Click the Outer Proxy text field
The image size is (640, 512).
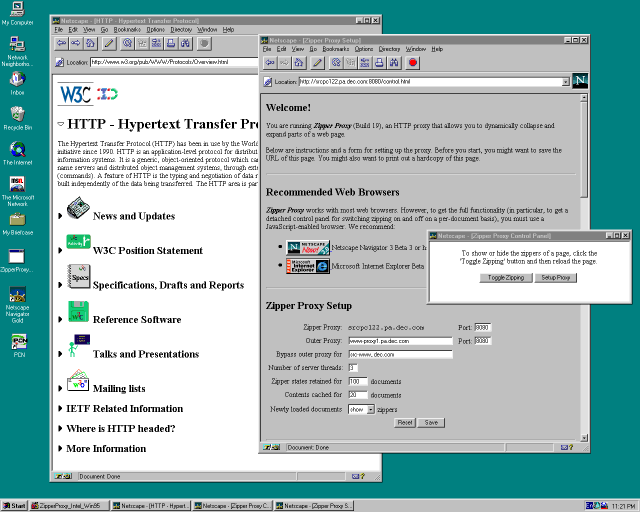[x=399, y=341]
